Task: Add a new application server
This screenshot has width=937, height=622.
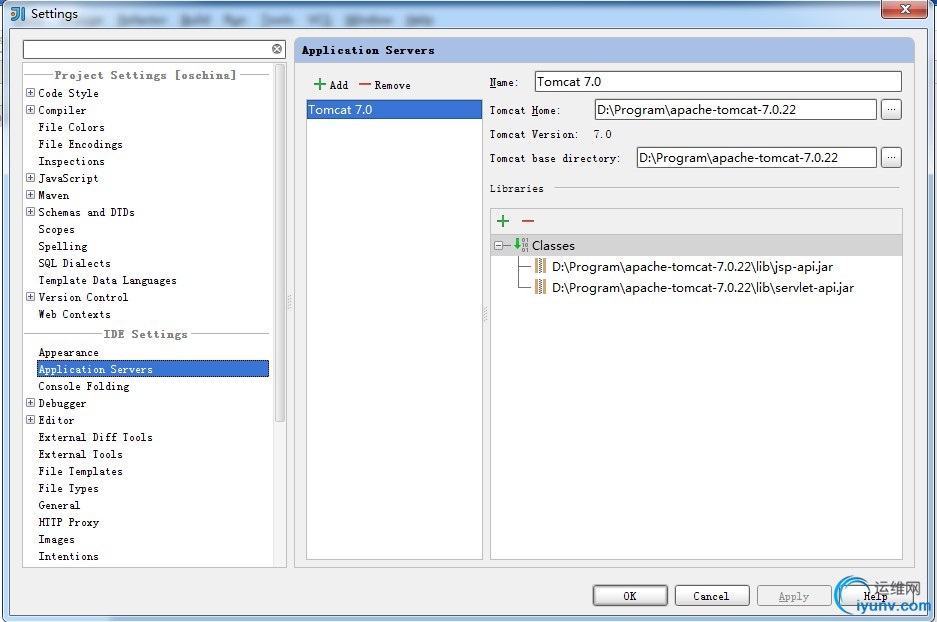Action: [331, 85]
